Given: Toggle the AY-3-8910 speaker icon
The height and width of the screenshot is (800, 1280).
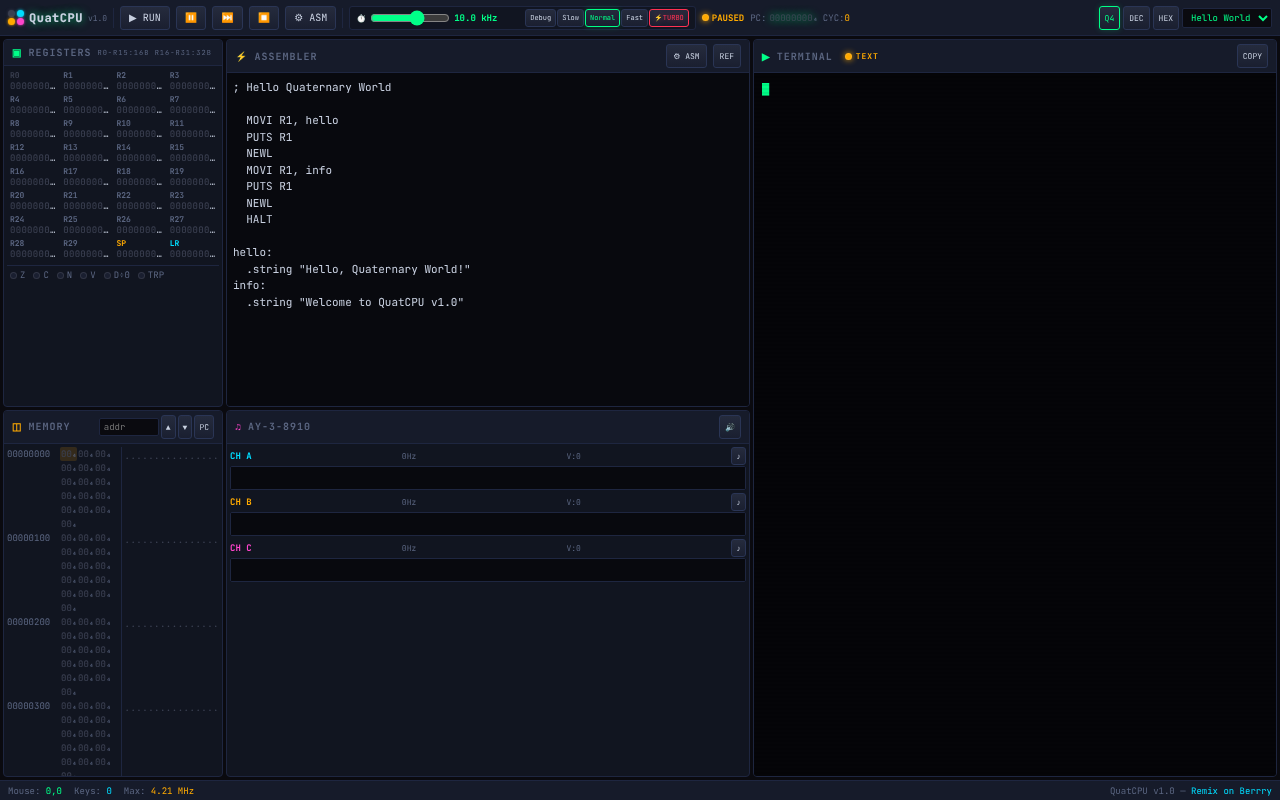Looking at the screenshot, I should point(730,427).
